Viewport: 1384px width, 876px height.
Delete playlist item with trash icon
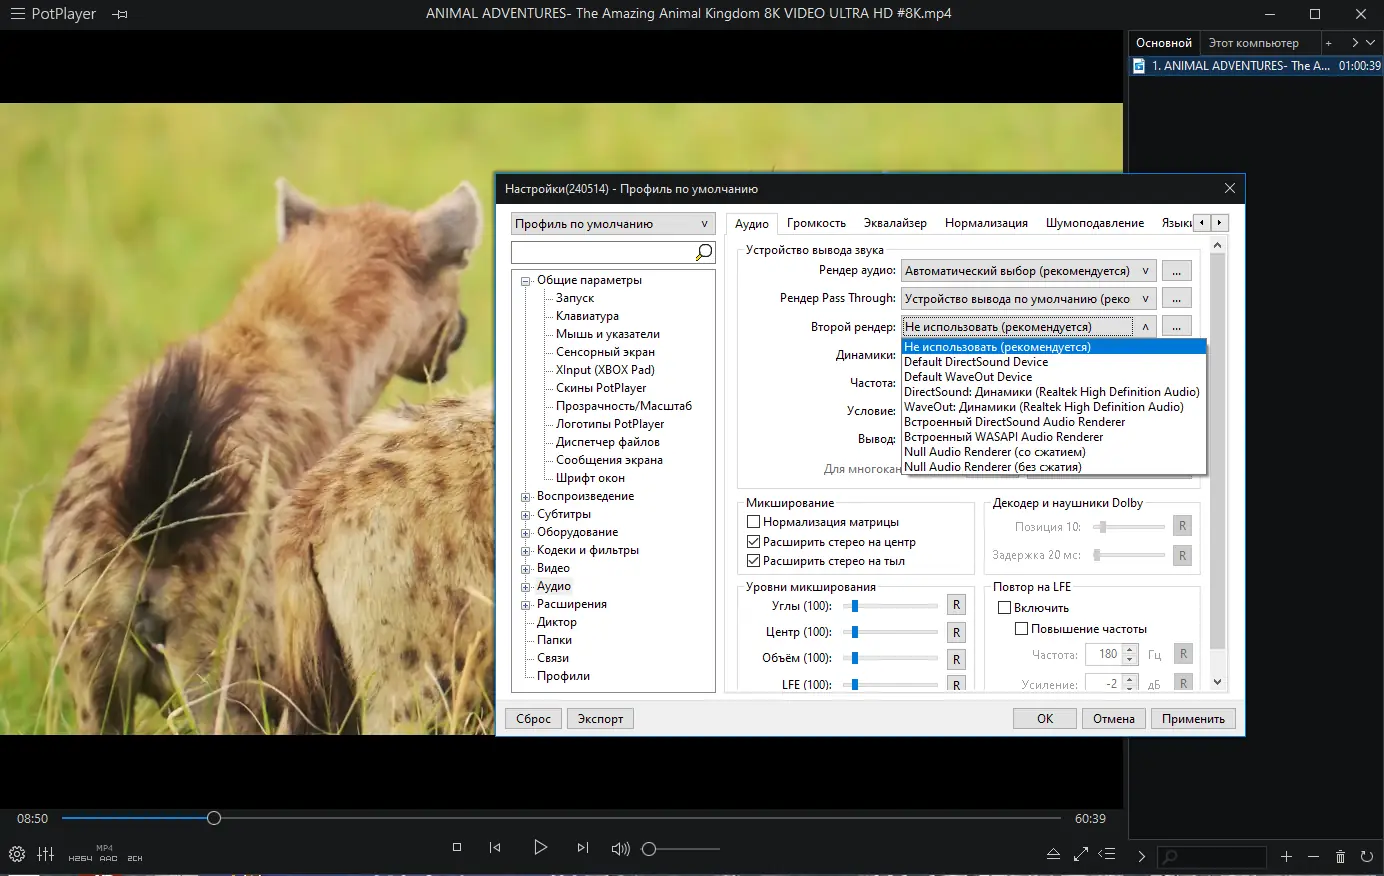[1341, 857]
